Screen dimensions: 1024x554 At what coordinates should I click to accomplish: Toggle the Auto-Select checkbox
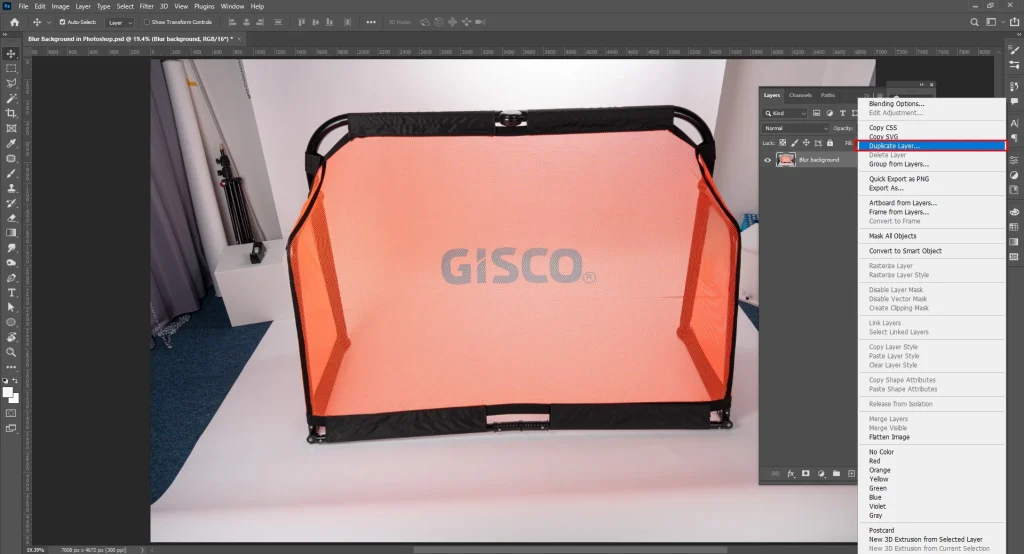pyautogui.click(x=64, y=21)
